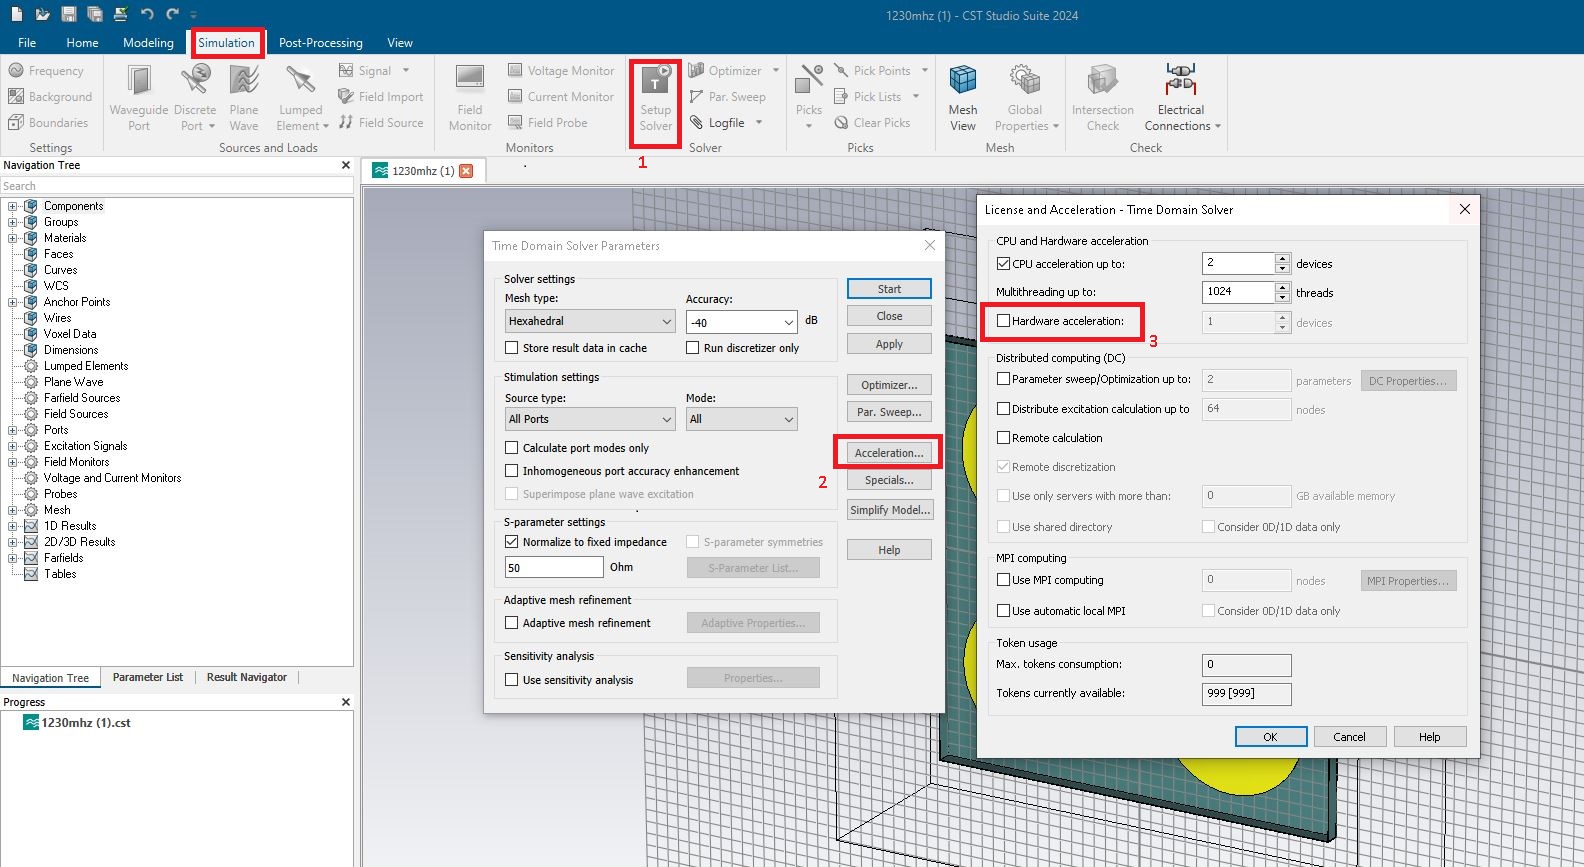
Task: Click the Acceleration... button
Action: pyautogui.click(x=889, y=453)
